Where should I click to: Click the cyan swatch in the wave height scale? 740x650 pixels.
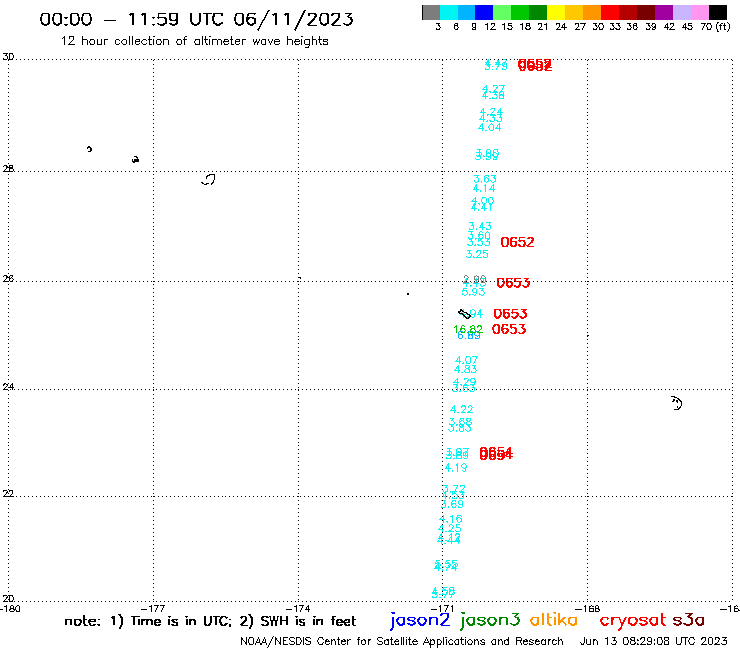pos(448,12)
